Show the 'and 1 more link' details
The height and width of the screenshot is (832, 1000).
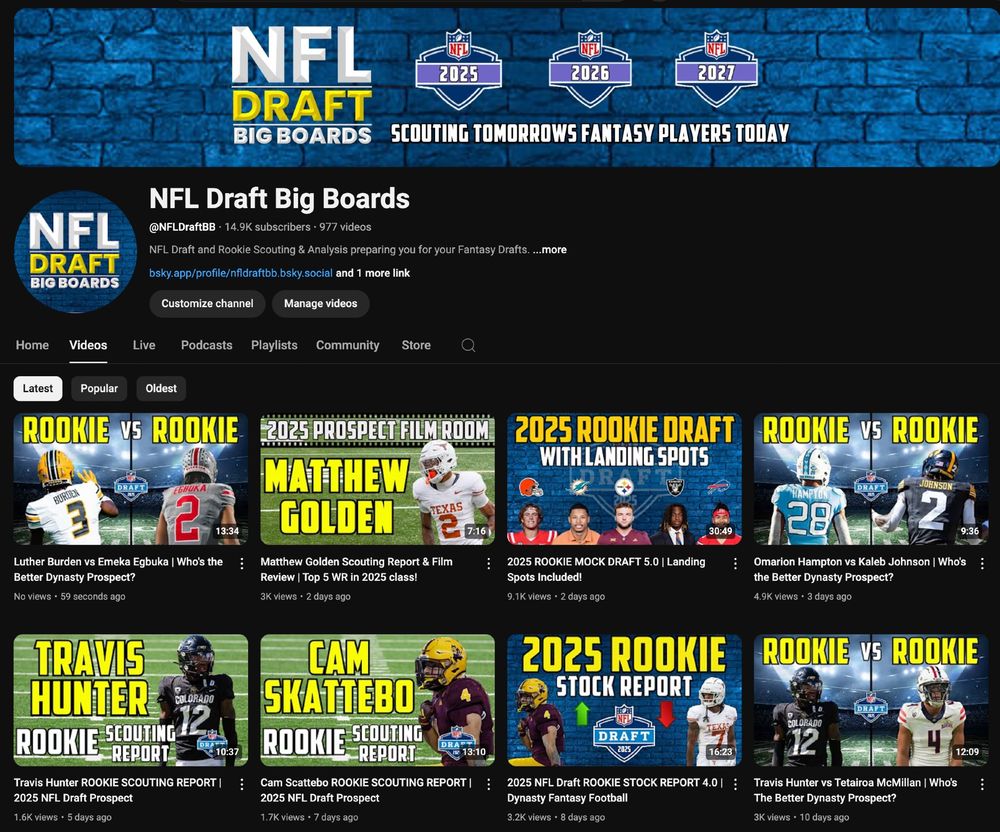(373, 273)
